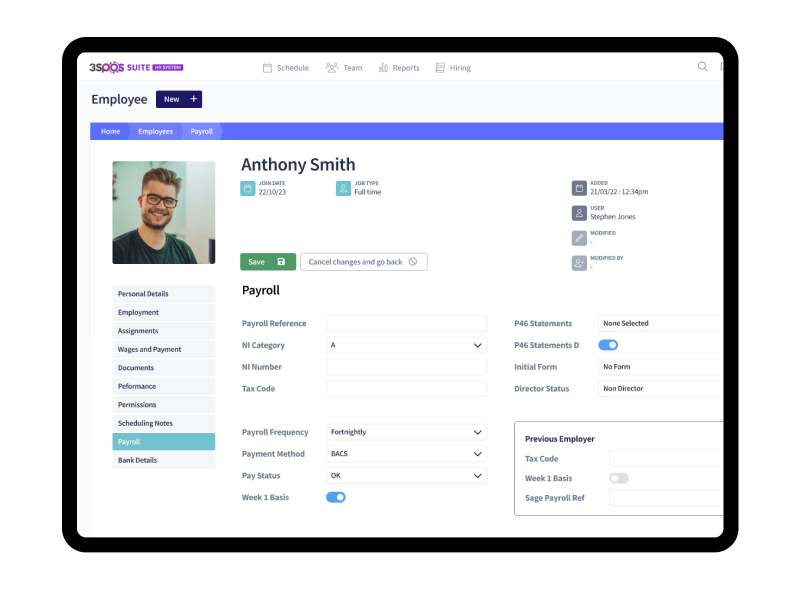Click Cancel changes and go back
This screenshot has width=800, height=590.
click(363, 262)
